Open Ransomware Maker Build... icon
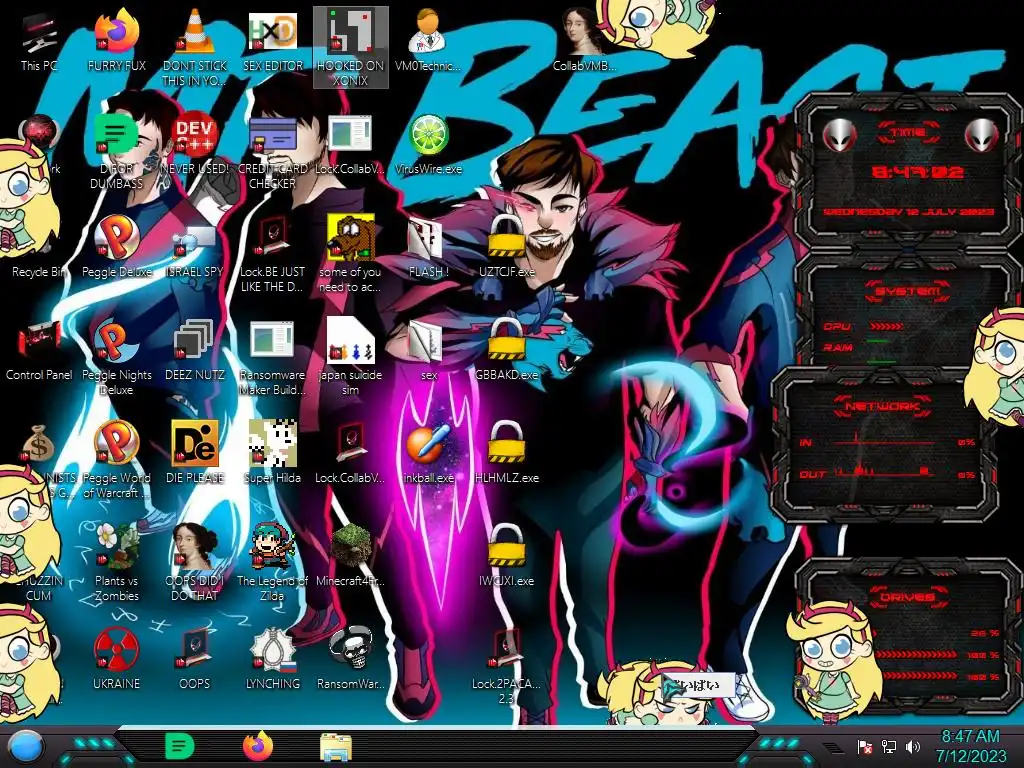 click(x=273, y=357)
